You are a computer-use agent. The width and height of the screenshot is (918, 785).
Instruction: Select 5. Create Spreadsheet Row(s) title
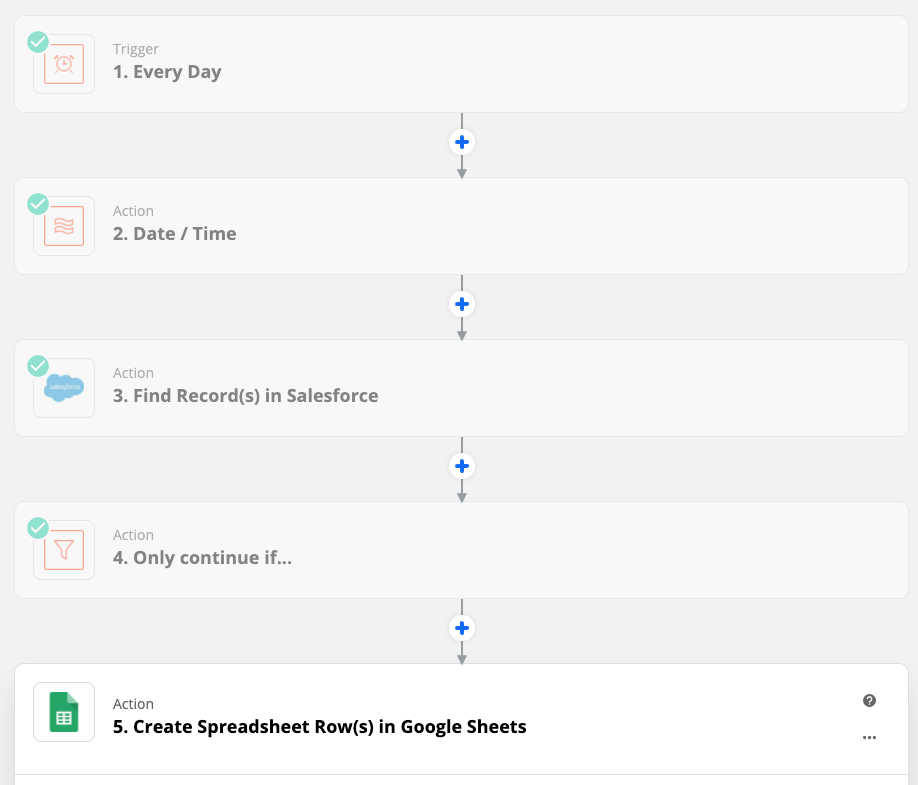click(320, 726)
